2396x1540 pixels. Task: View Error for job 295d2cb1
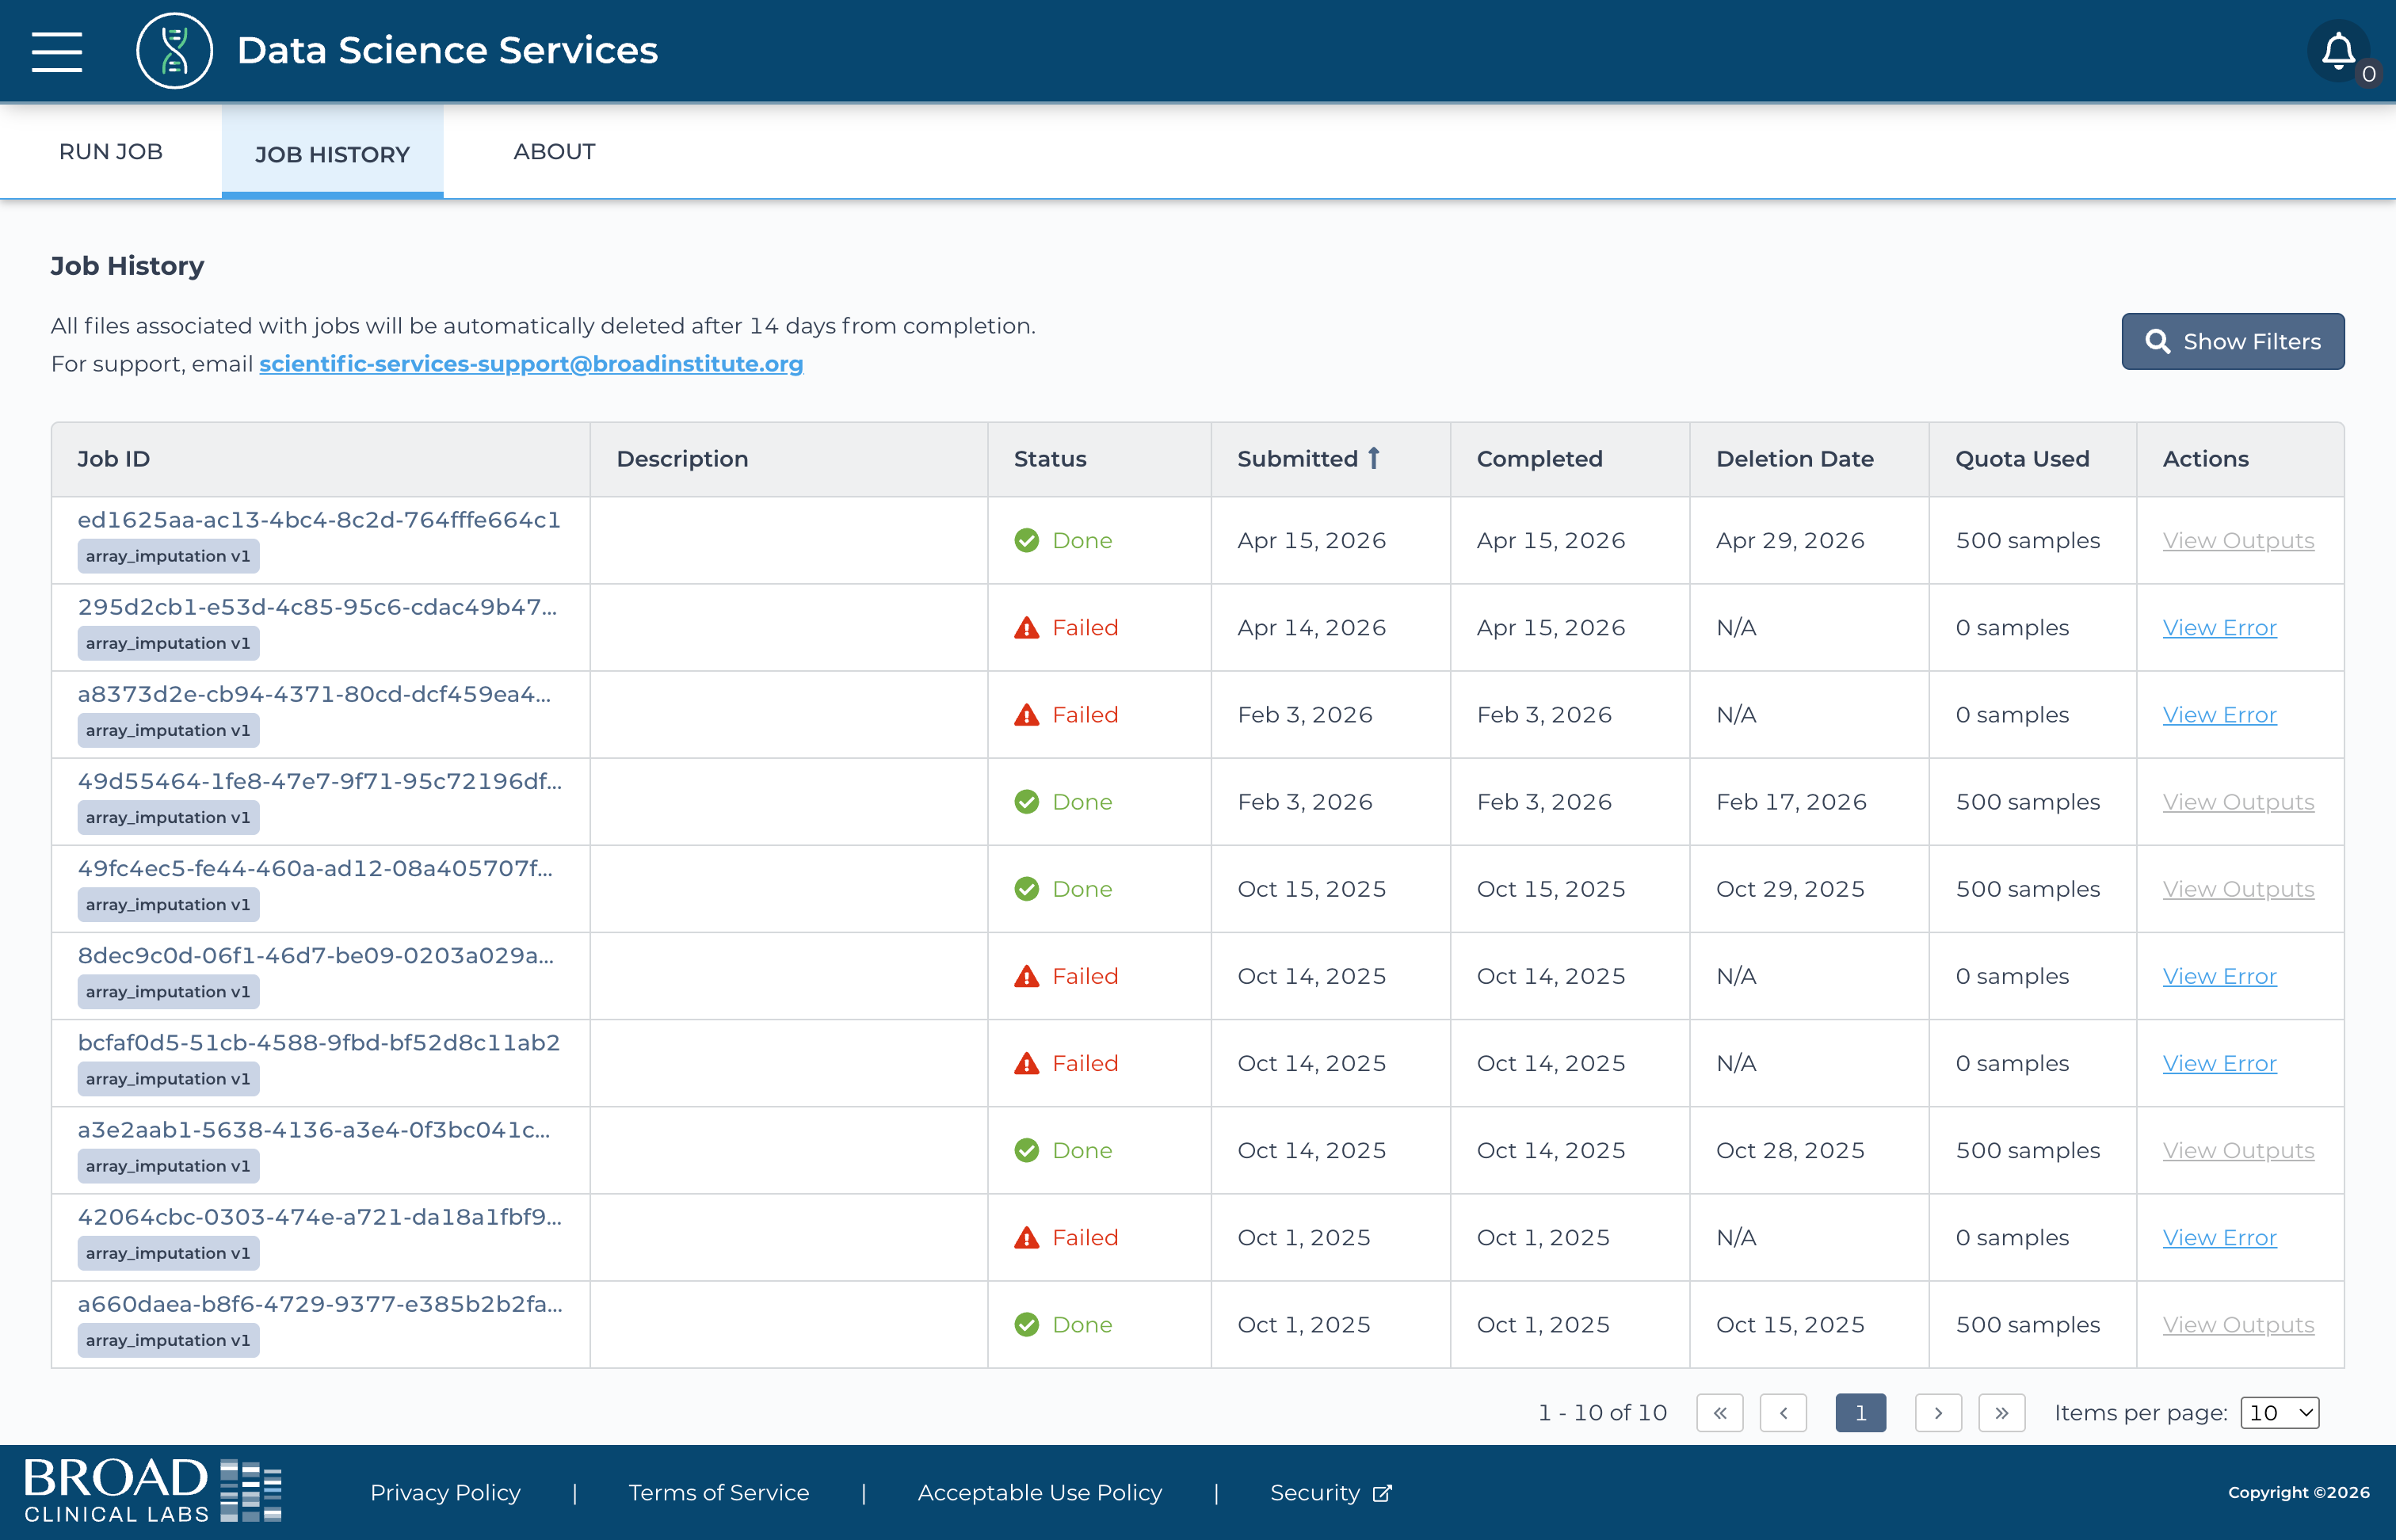(x=2219, y=628)
